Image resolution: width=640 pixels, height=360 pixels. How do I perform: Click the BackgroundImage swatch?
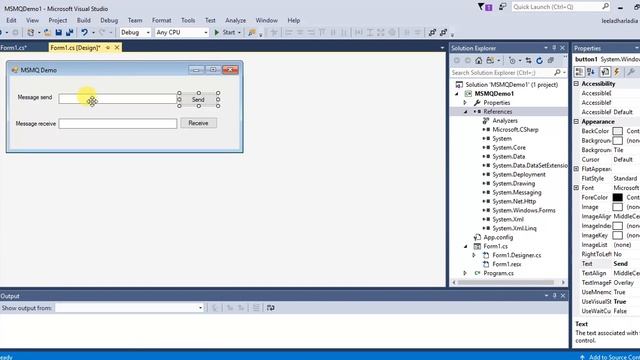point(618,140)
